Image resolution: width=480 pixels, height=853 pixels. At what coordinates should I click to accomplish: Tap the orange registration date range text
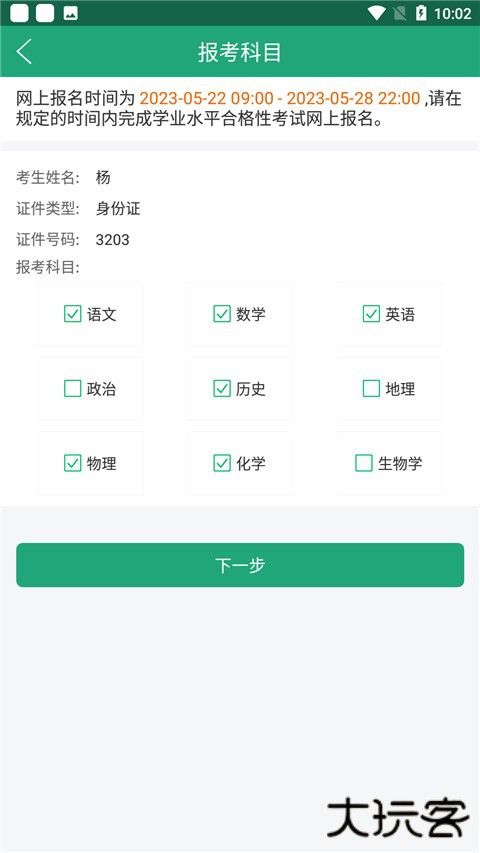(280, 98)
